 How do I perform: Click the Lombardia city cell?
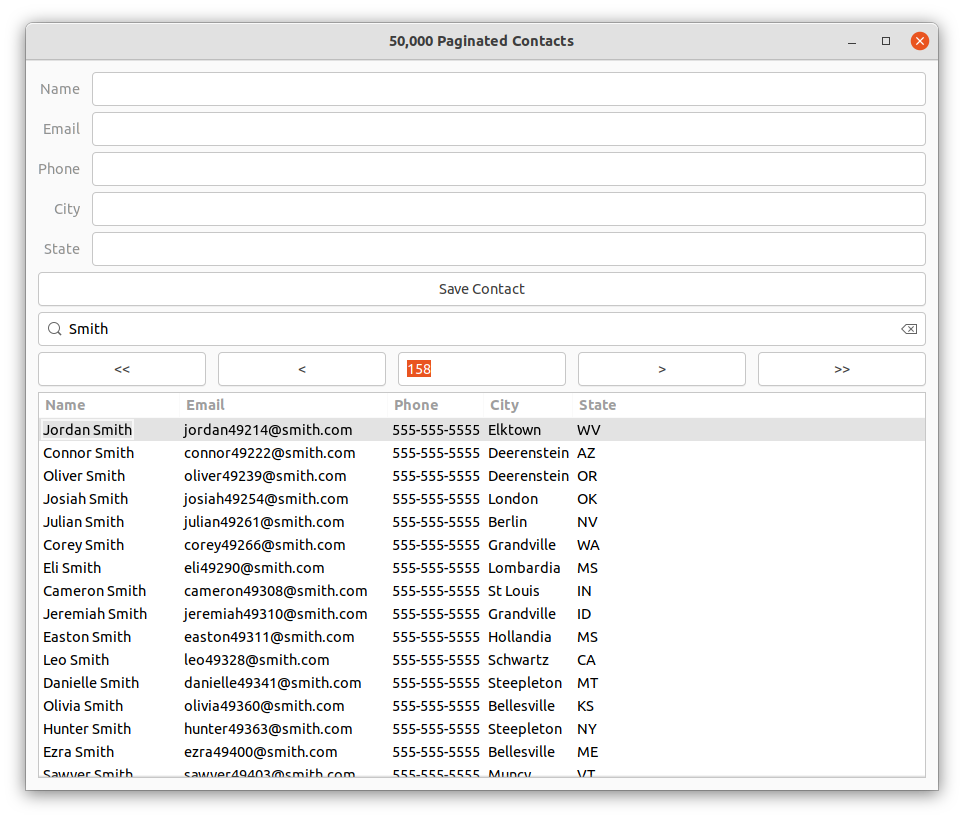coord(524,568)
